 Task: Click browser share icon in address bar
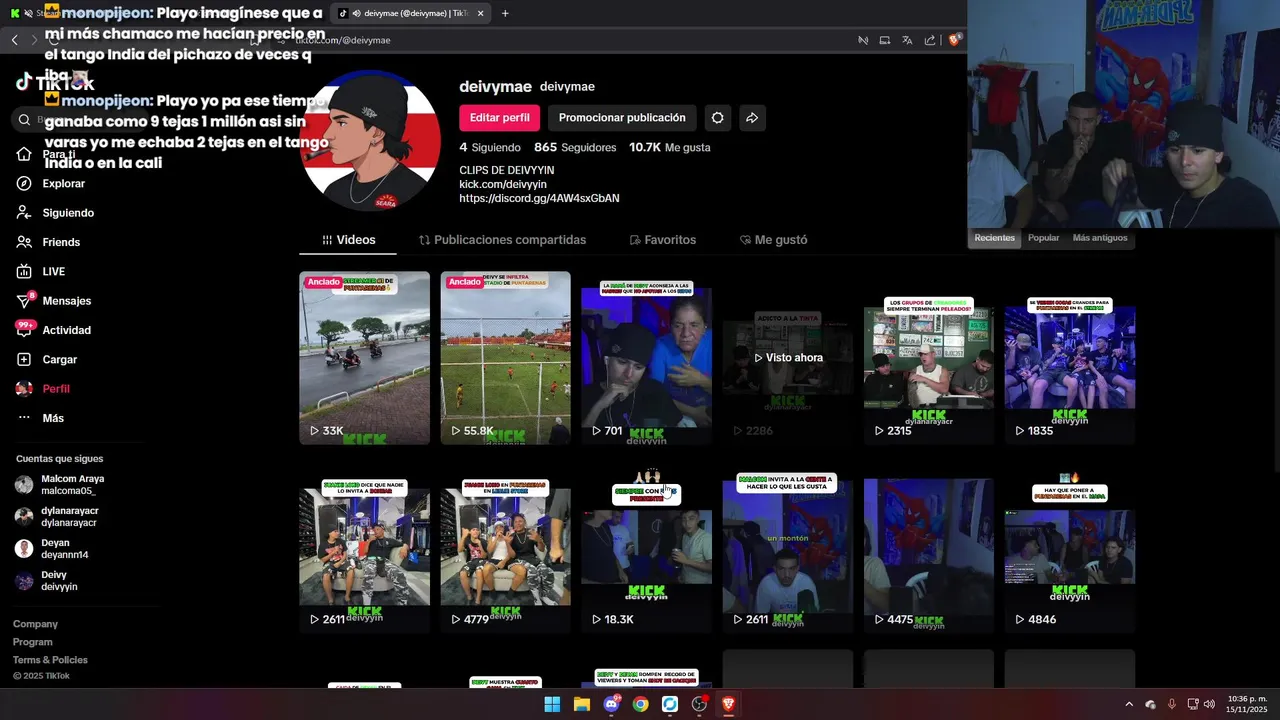tap(930, 40)
